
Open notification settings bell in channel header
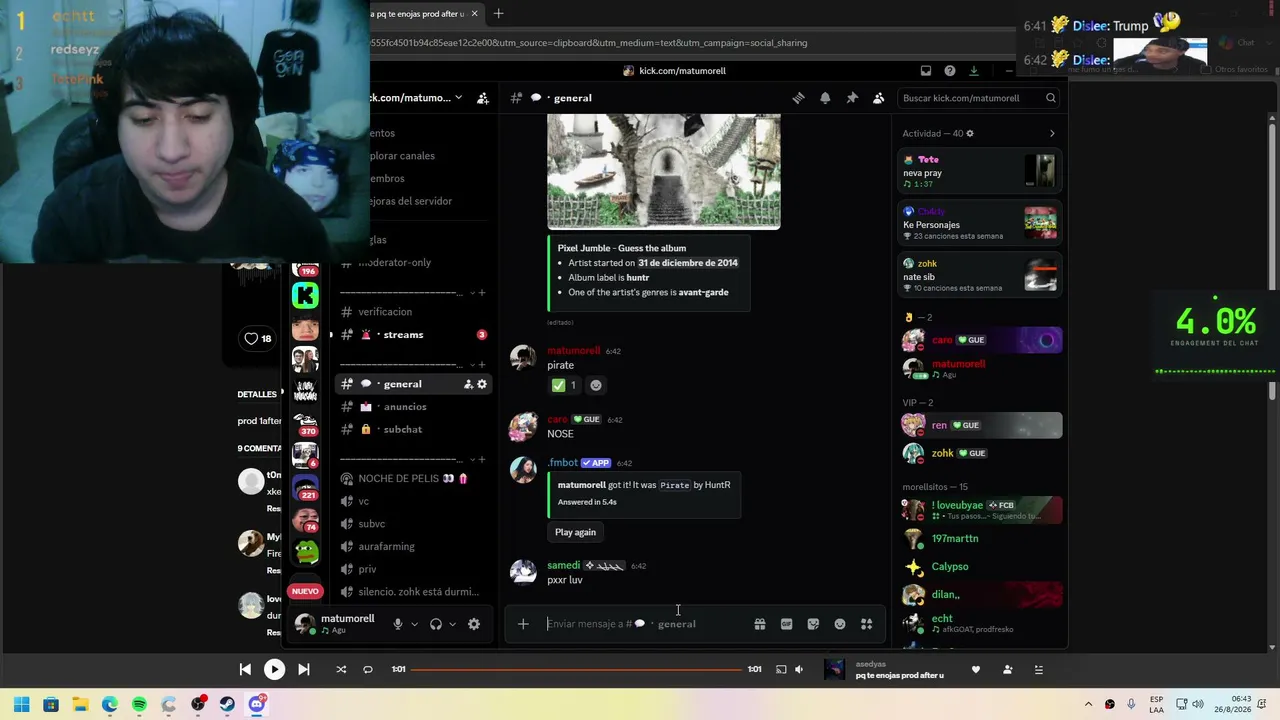coord(825,98)
